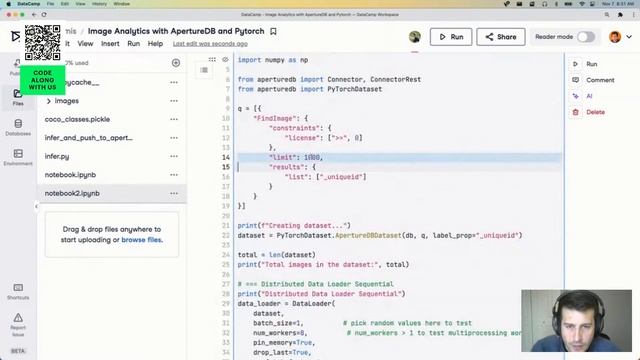This screenshot has height=360, width=640.
Task: Toggle the cell visibility eye icon
Action: pos(225,60)
